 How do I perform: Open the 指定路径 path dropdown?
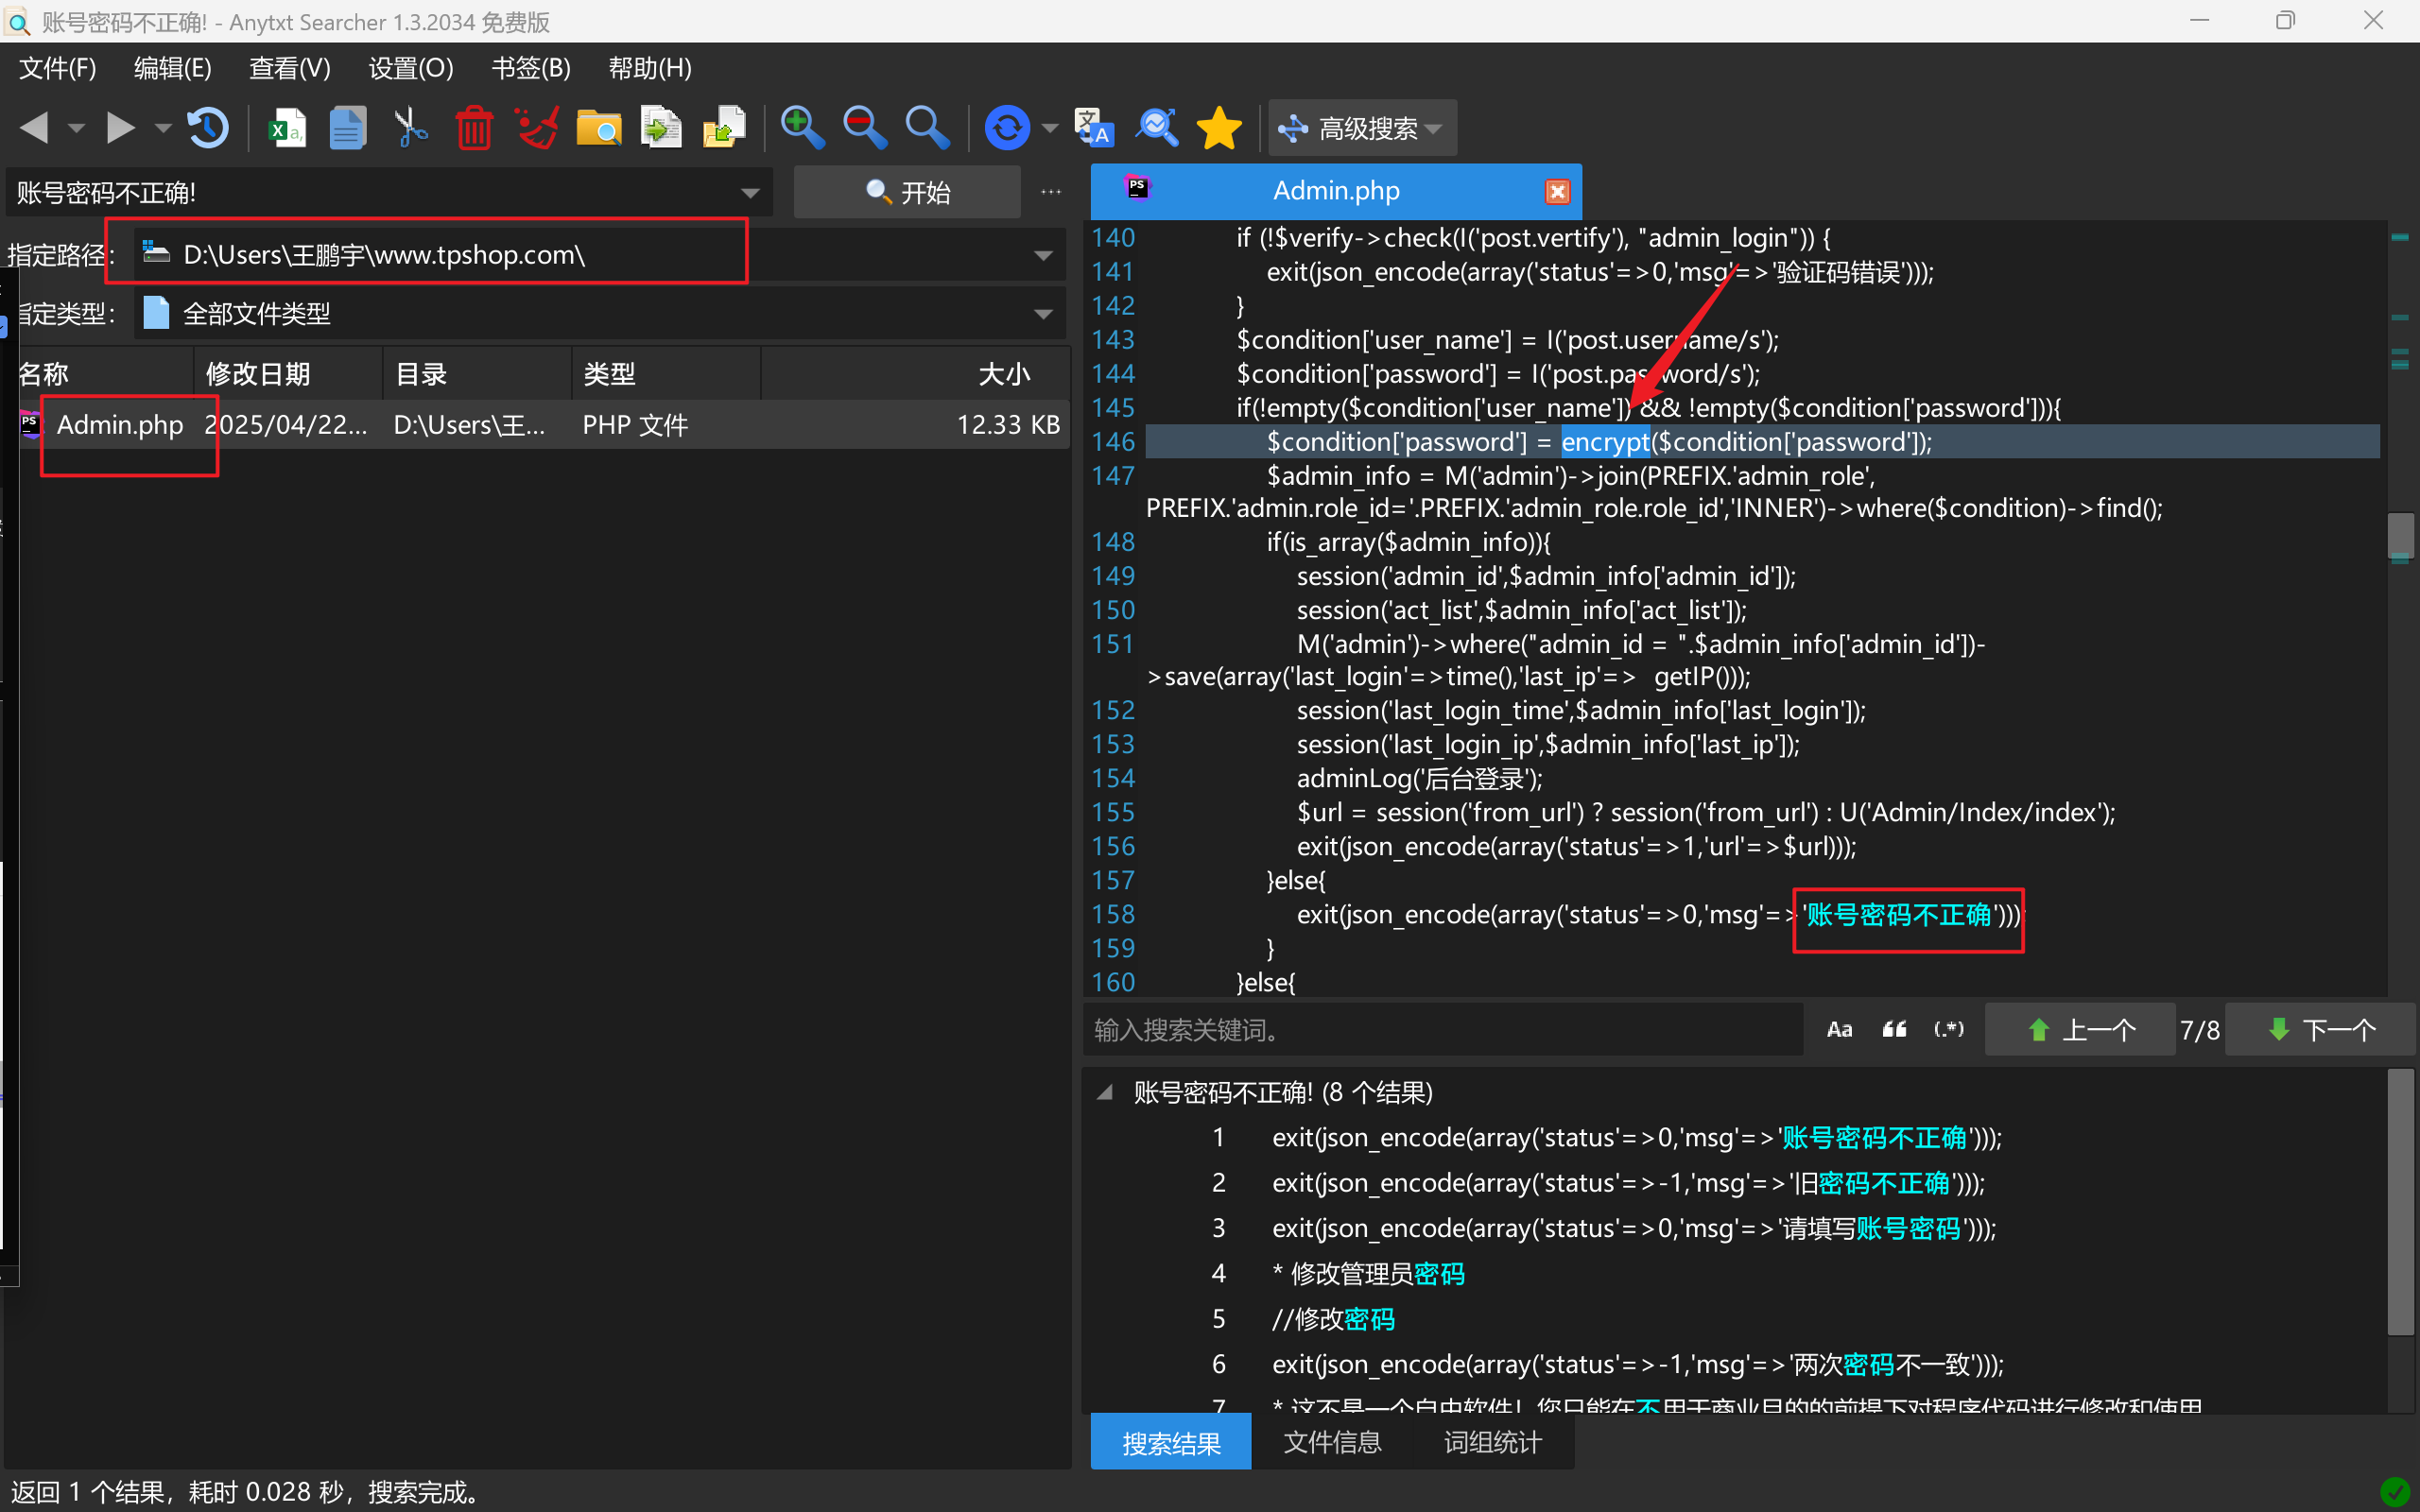point(1043,256)
